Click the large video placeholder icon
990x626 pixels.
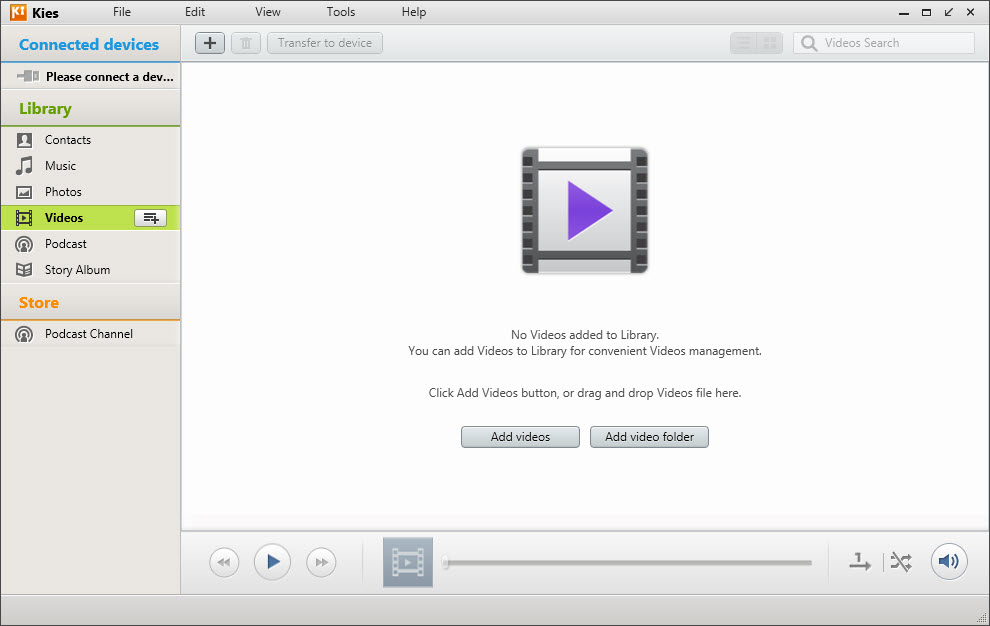(585, 210)
